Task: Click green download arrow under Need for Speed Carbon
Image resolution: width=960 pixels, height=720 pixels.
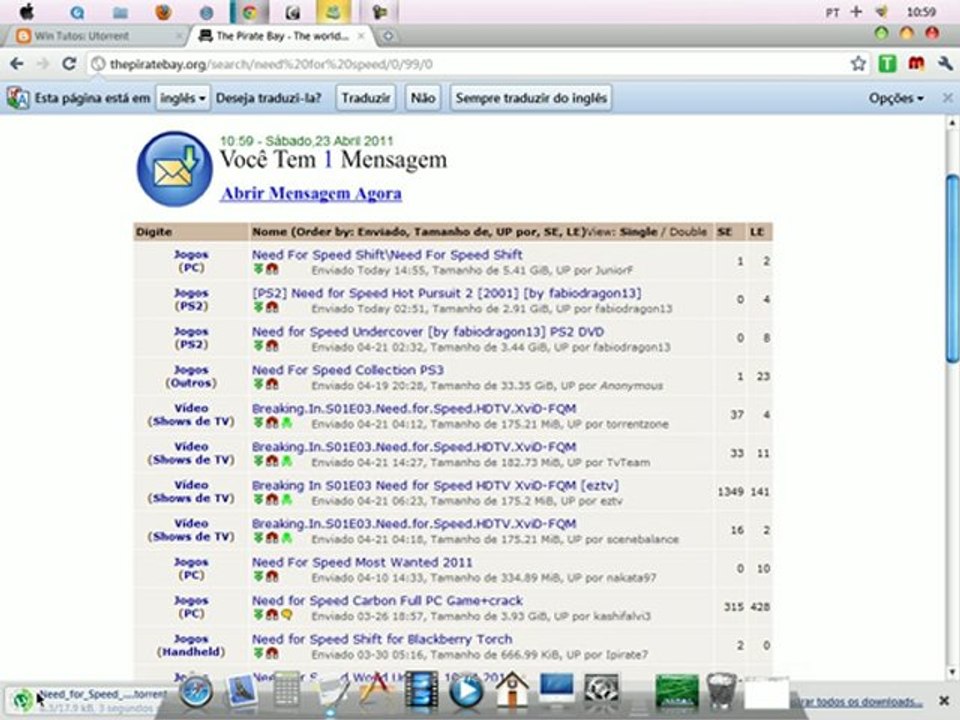Action: pyautogui.click(x=258, y=615)
